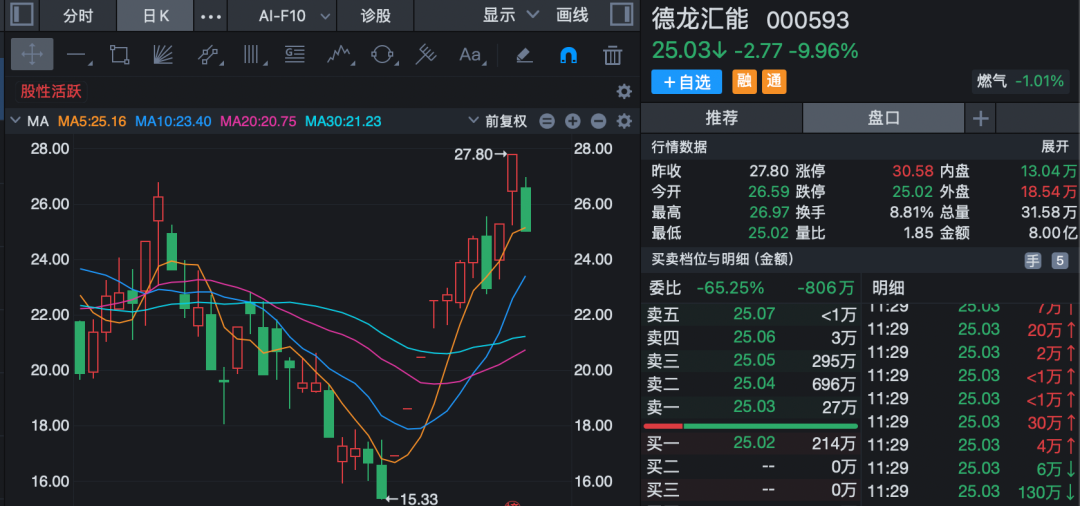
Task: Open the AI-F10 dropdown
Action: tap(294, 16)
